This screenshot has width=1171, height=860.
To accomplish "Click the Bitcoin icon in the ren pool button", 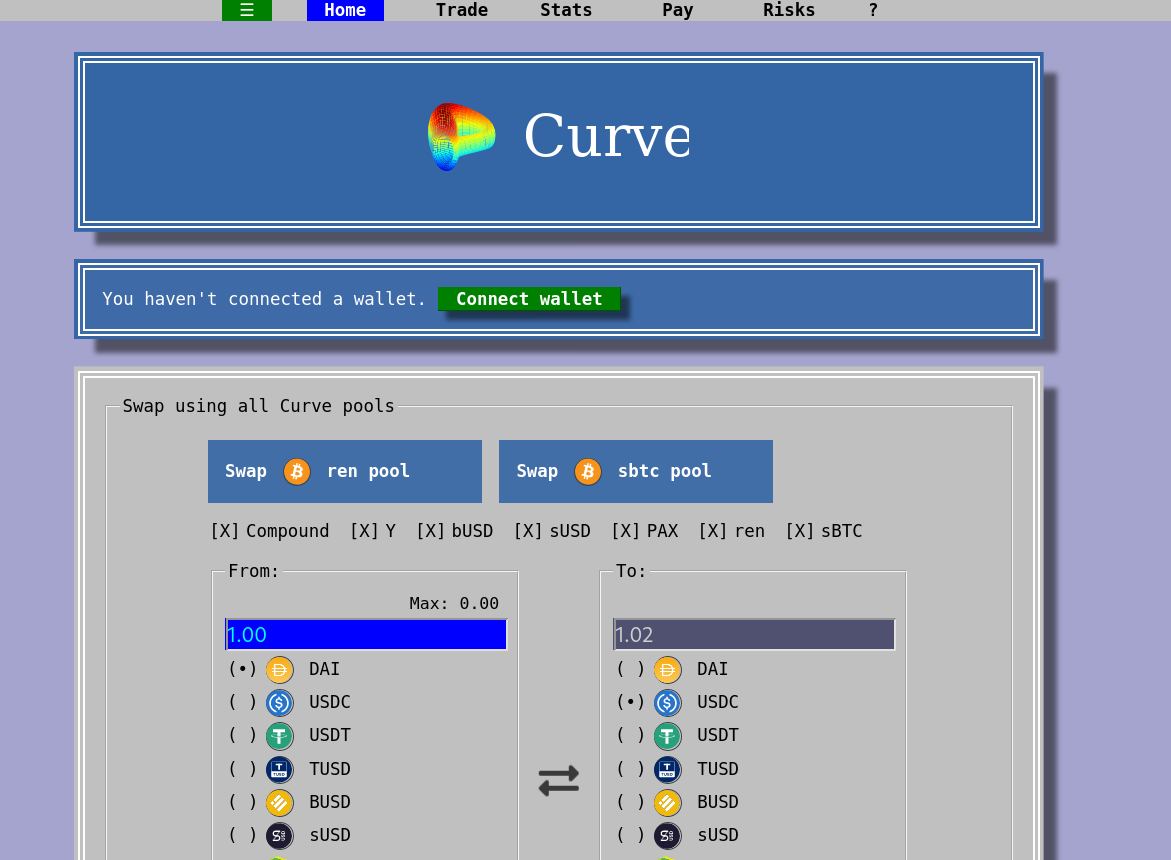I will pos(296,472).
